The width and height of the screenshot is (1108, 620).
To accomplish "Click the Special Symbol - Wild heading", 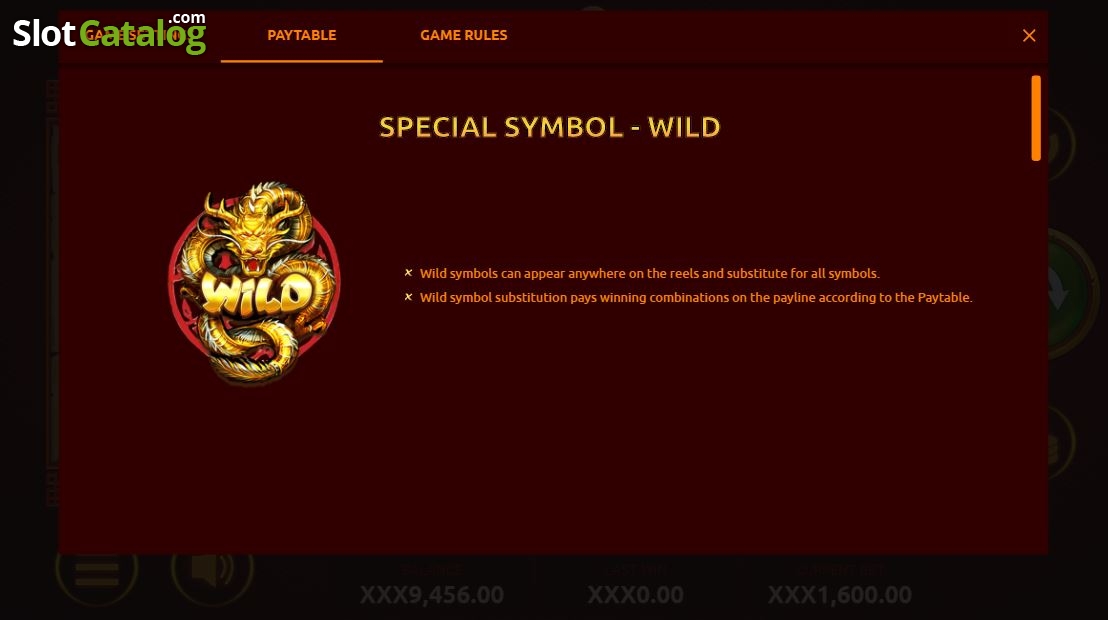I will point(550,127).
